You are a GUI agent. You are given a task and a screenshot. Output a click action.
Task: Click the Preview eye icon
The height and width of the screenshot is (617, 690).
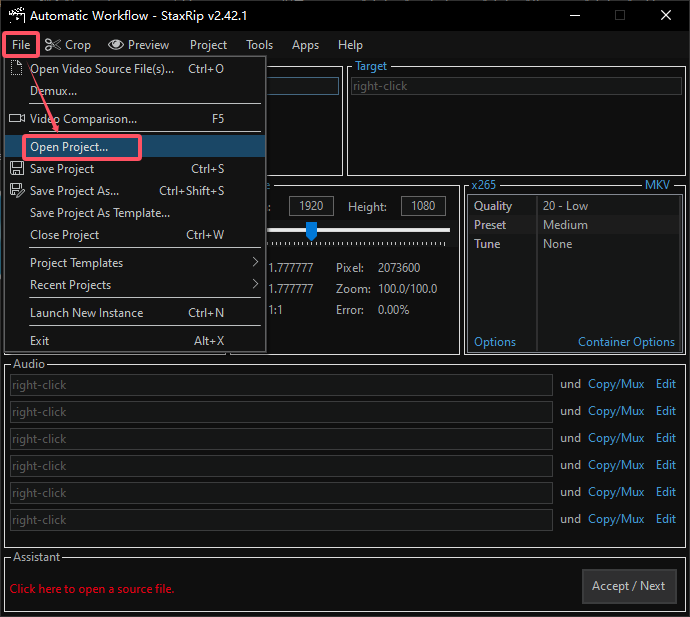[x=116, y=45]
